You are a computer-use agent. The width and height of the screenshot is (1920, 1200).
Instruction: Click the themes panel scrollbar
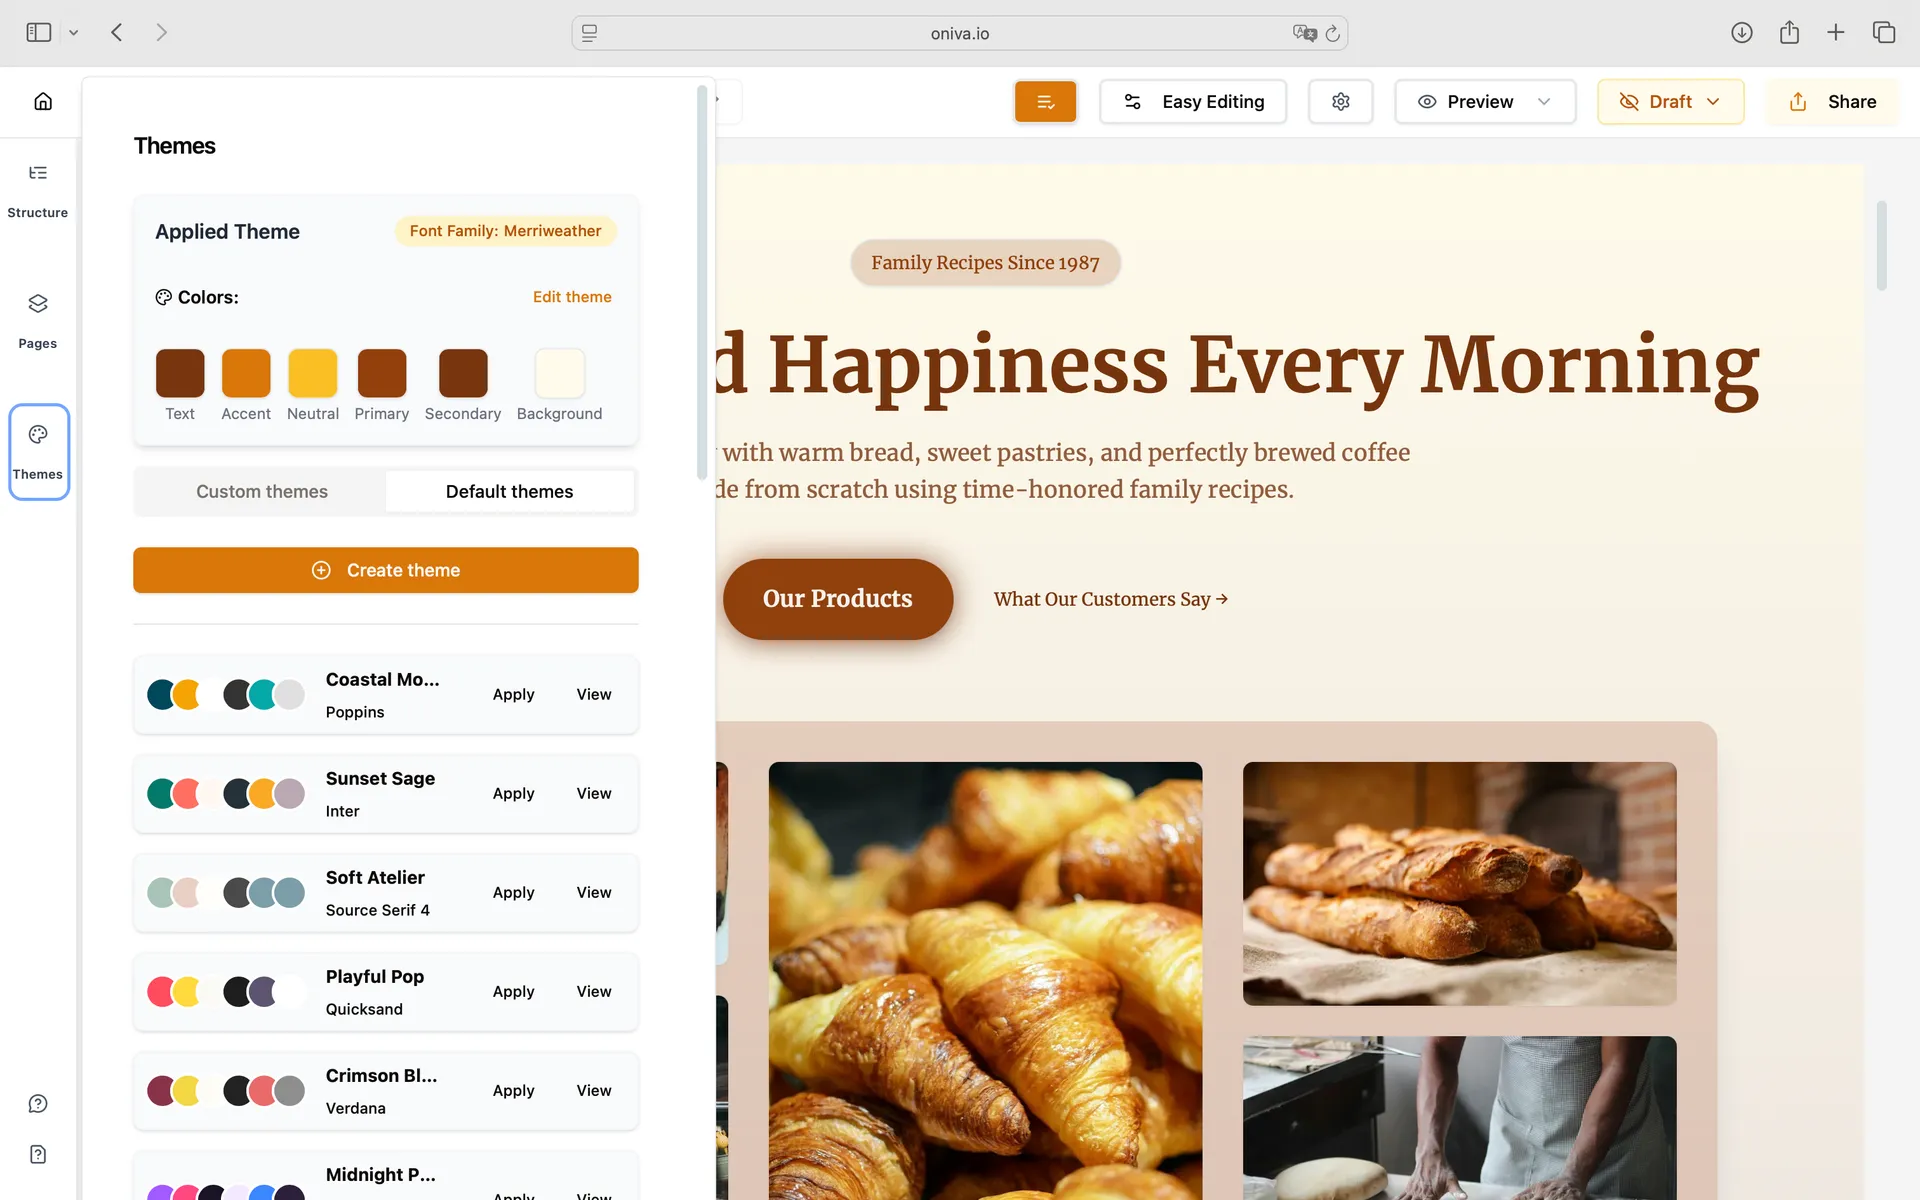click(x=702, y=283)
